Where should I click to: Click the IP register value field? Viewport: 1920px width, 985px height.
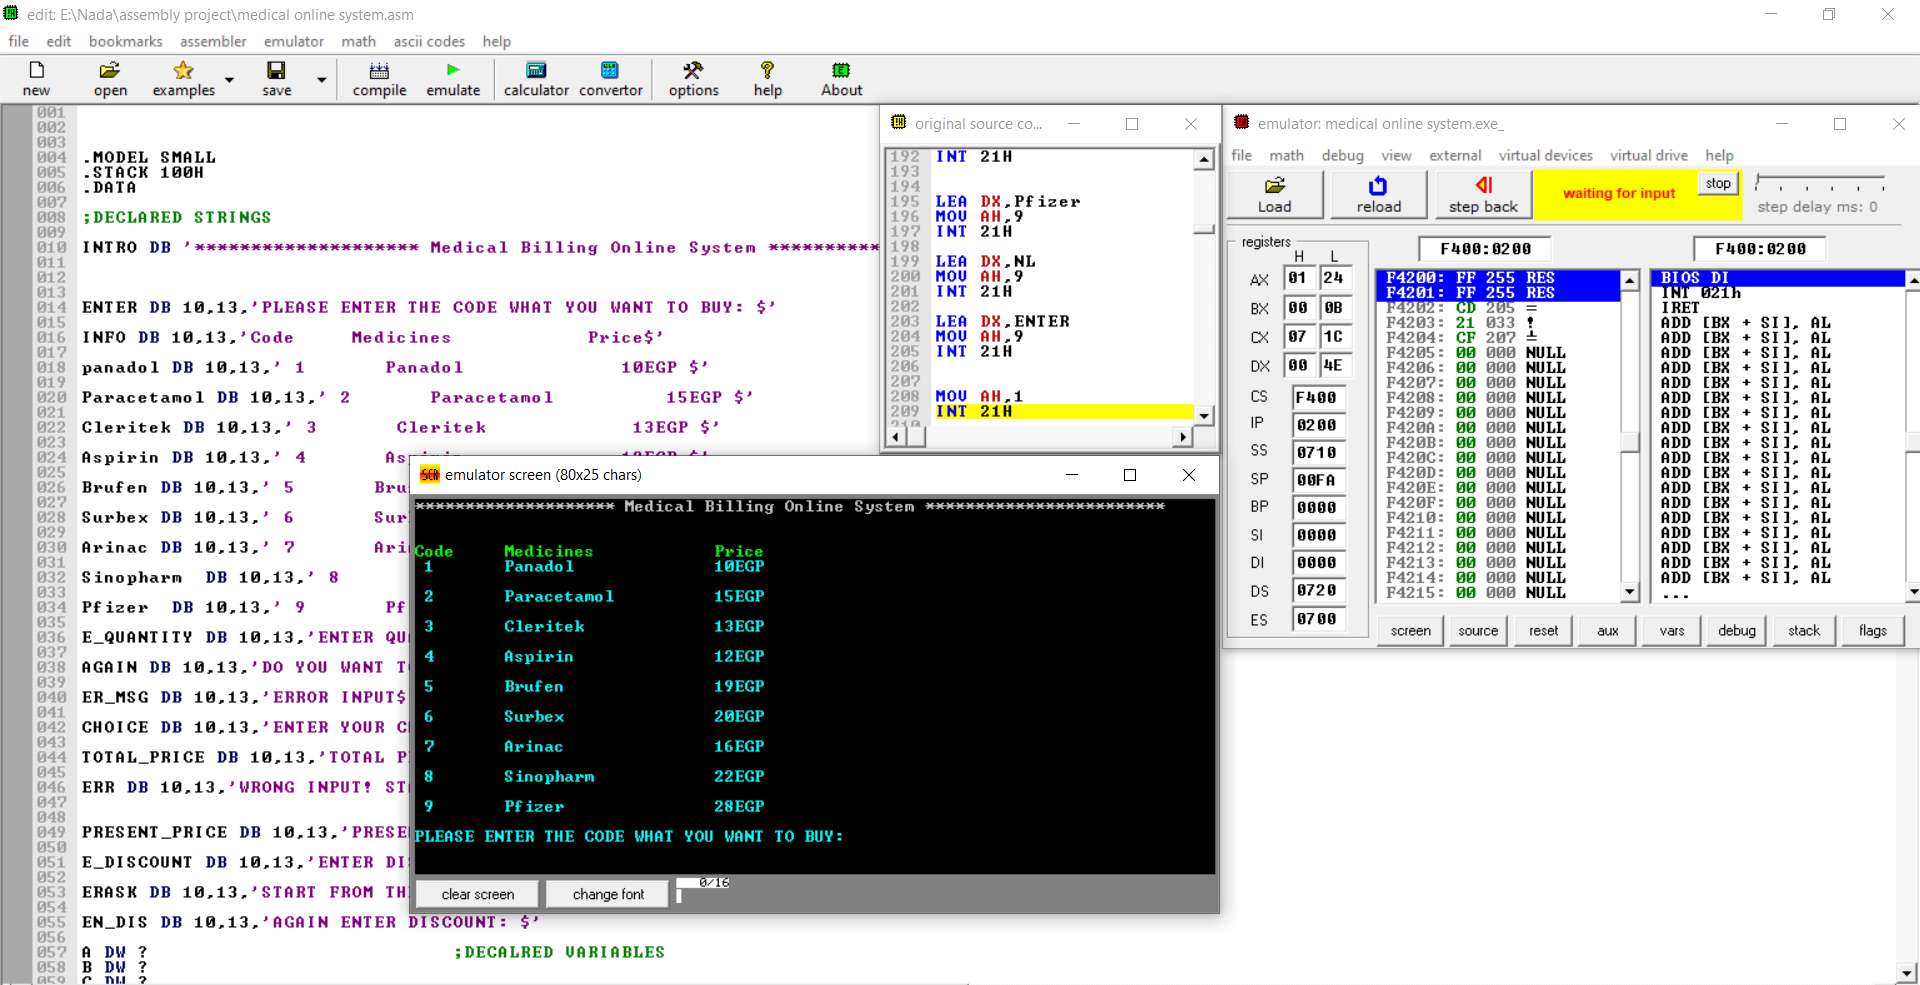coord(1317,425)
